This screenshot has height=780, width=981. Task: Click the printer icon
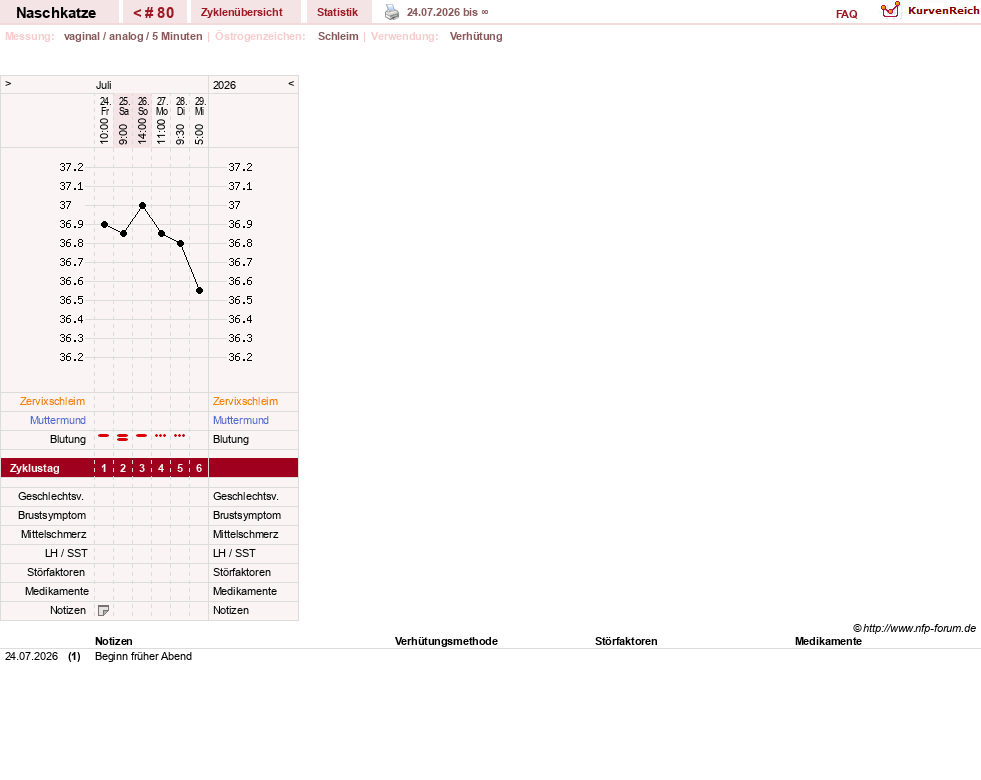(392, 12)
